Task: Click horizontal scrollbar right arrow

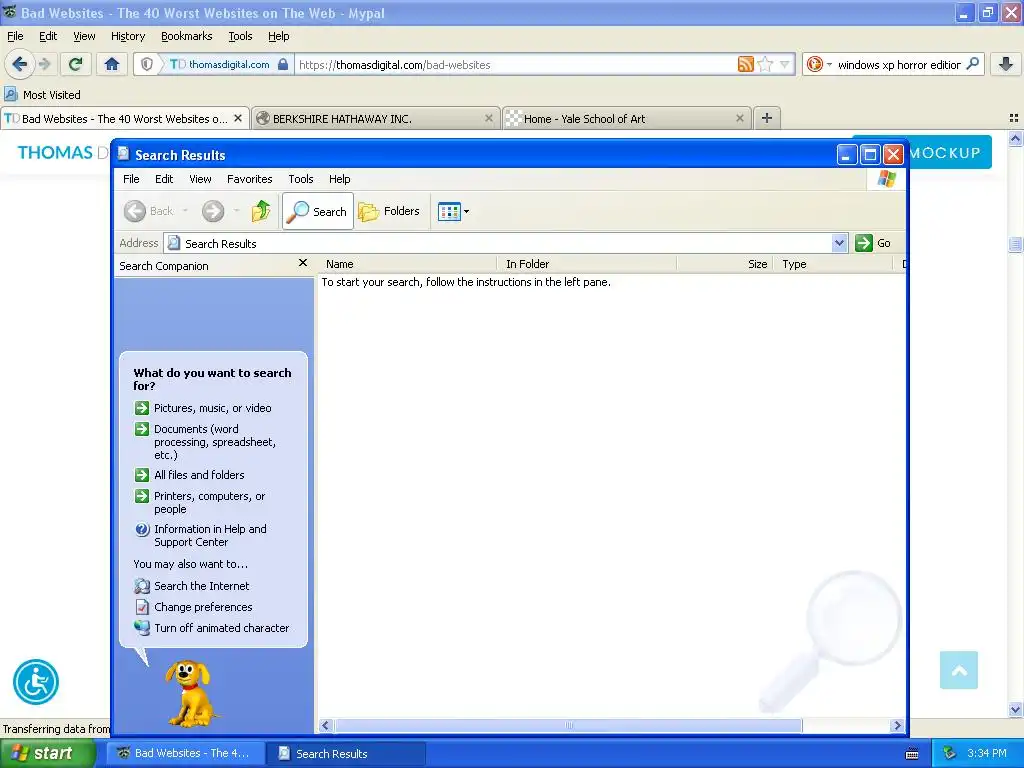Action: 897,726
